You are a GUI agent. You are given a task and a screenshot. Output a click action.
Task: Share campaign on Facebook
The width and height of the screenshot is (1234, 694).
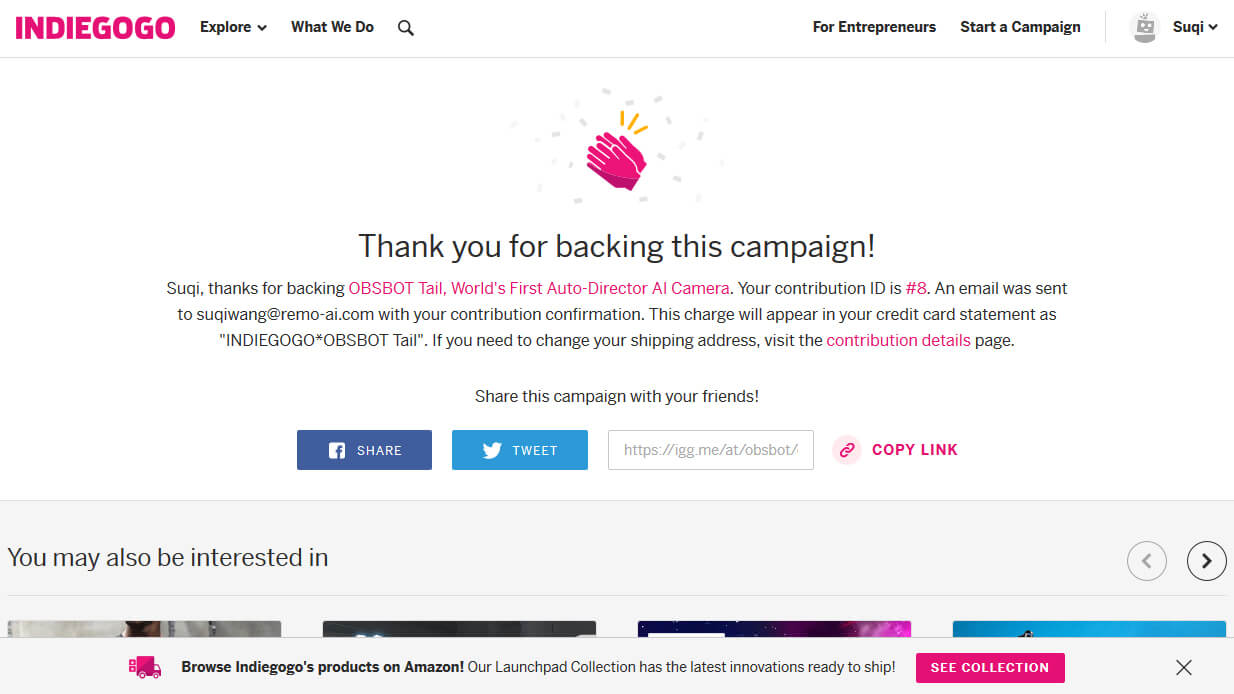tap(364, 450)
